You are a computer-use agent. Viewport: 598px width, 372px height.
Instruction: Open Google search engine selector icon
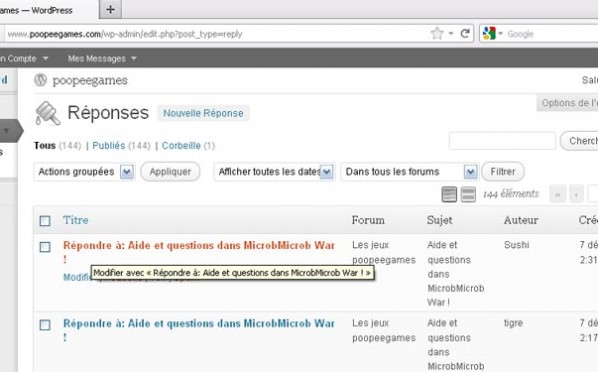[x=489, y=34]
